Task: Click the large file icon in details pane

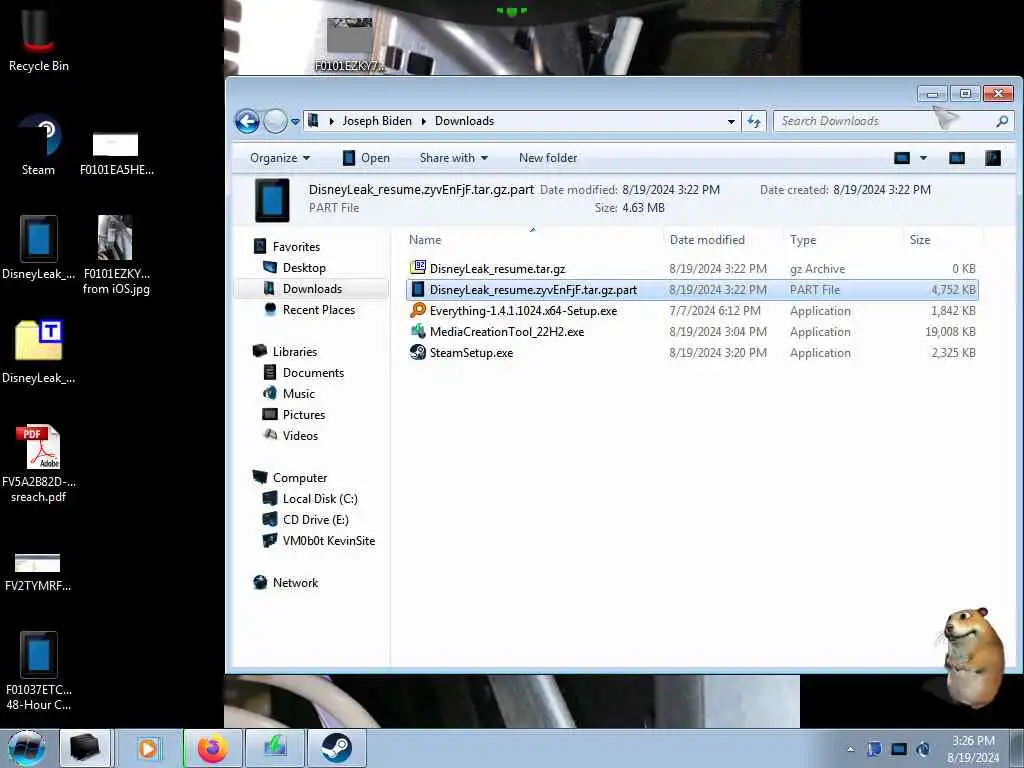Action: click(272, 200)
